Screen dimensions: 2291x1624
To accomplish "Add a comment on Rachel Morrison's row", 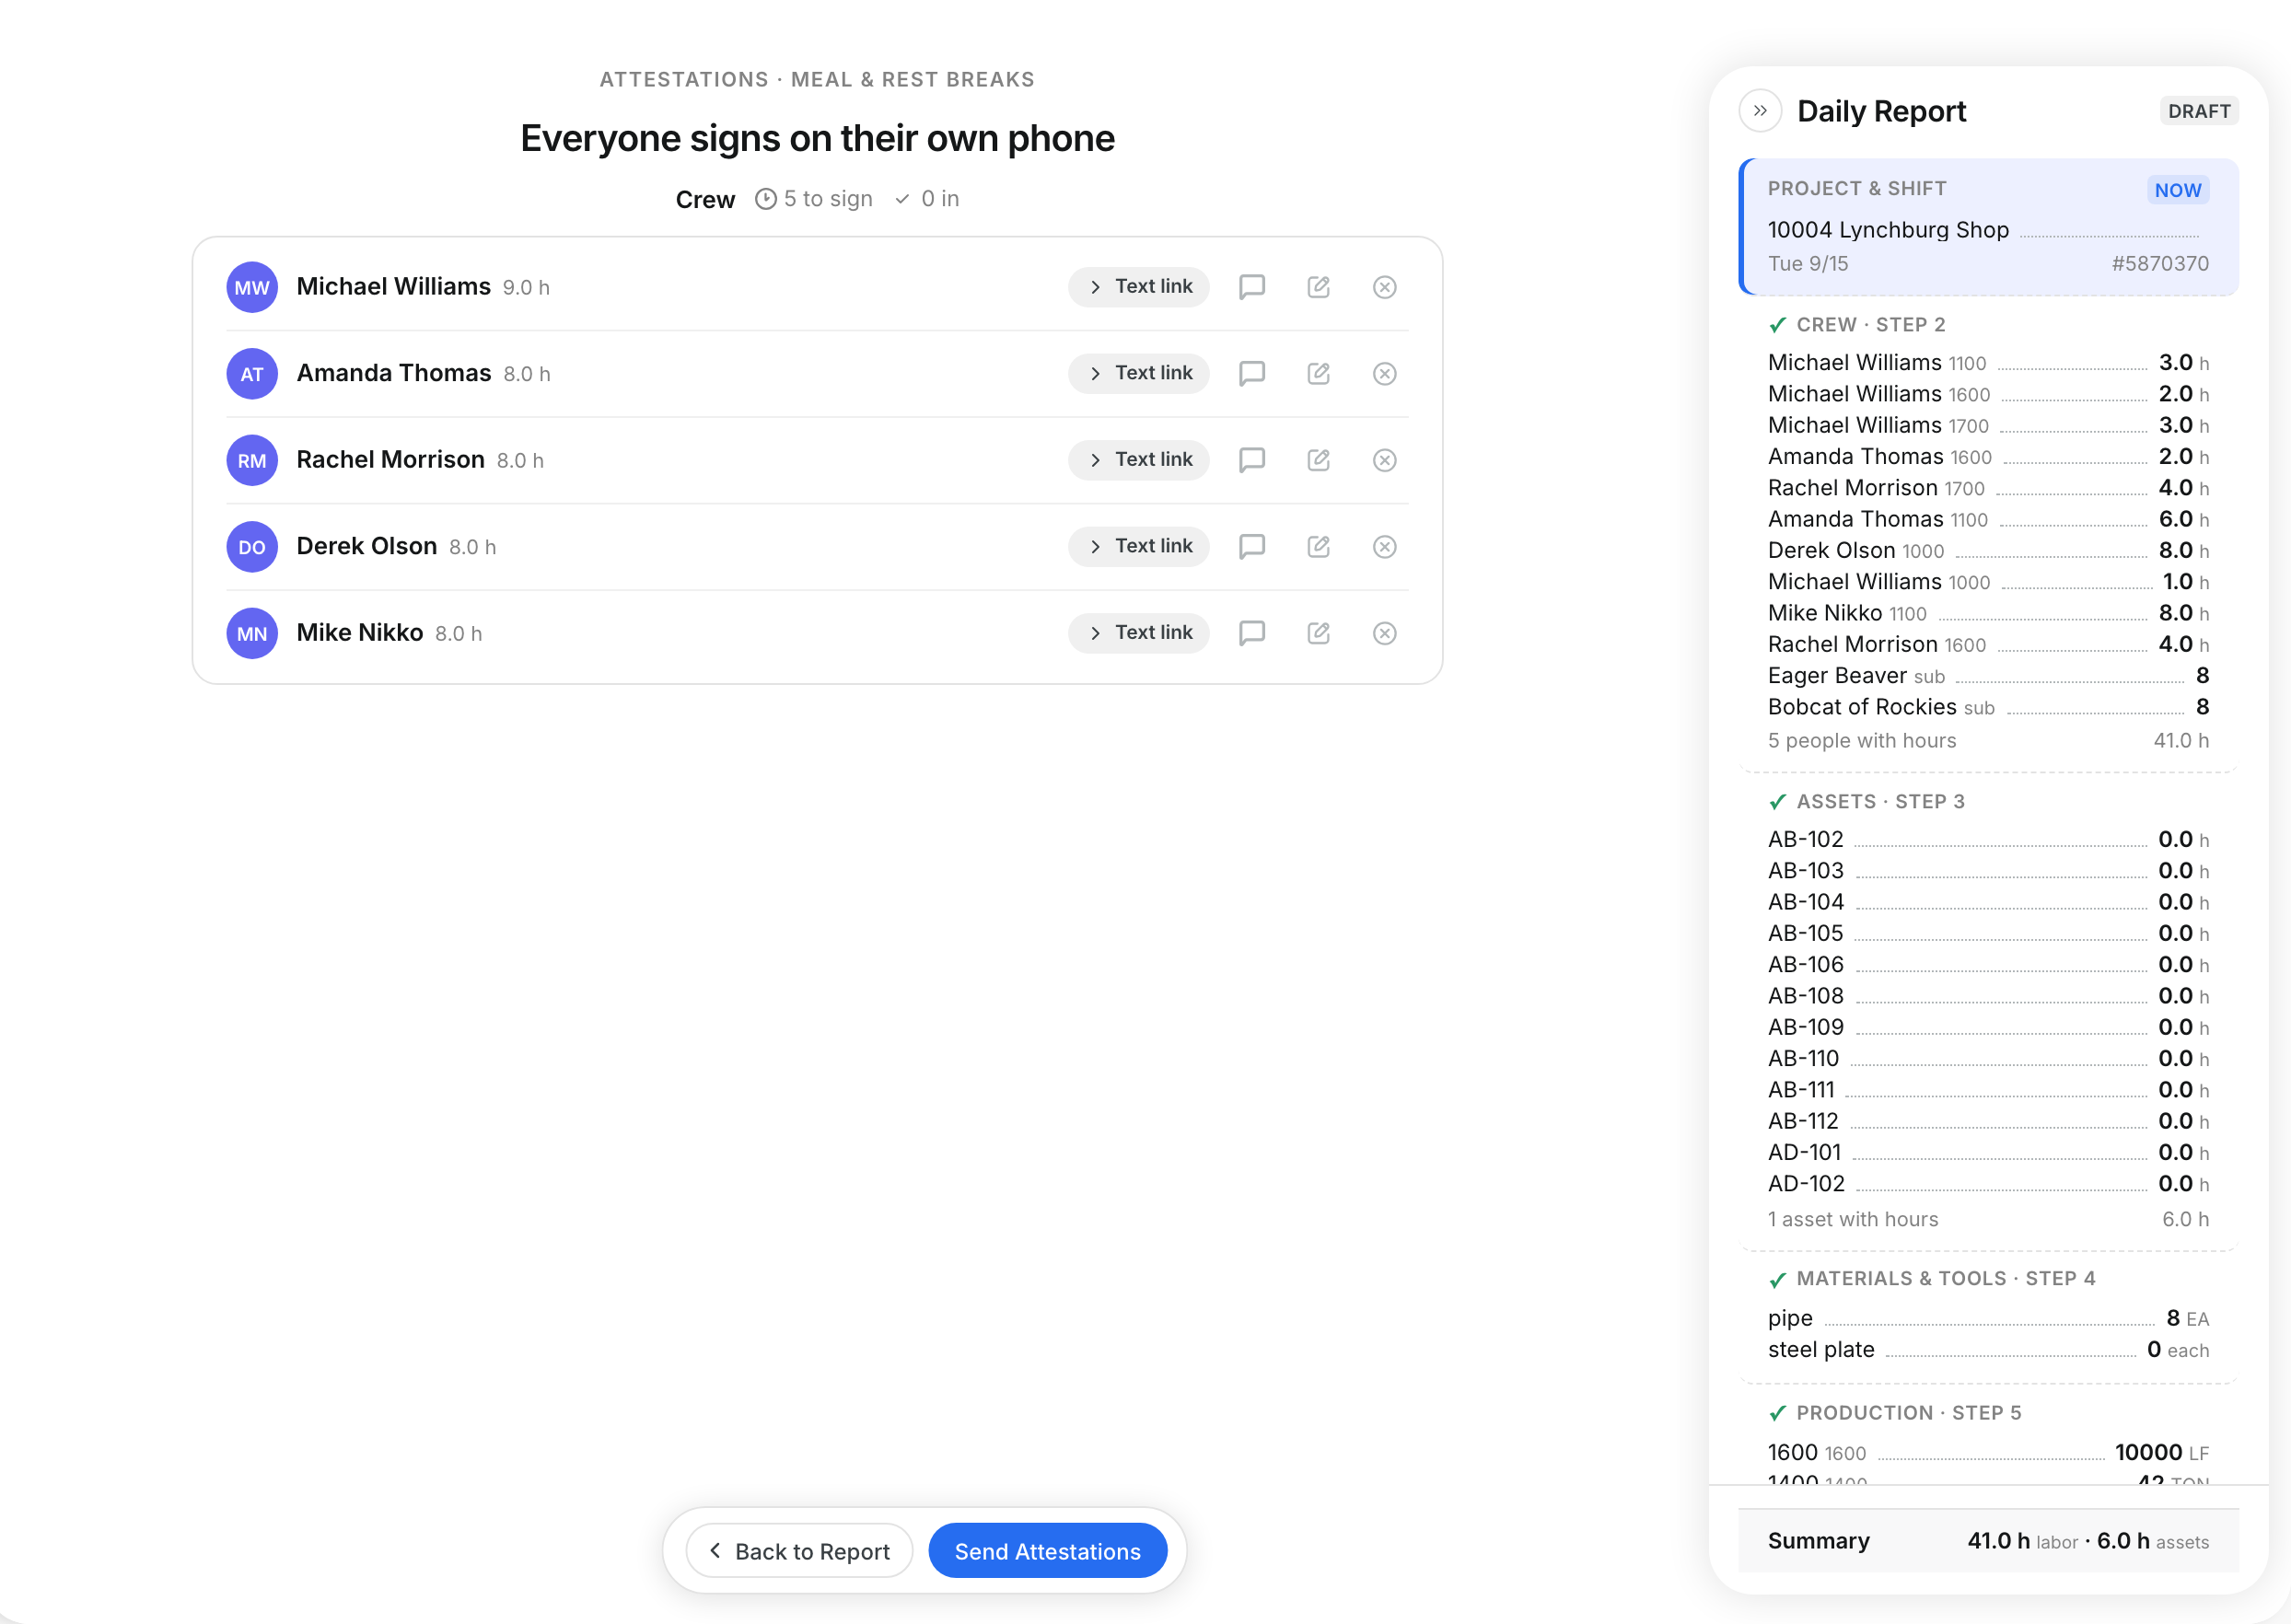I will tap(1252, 460).
